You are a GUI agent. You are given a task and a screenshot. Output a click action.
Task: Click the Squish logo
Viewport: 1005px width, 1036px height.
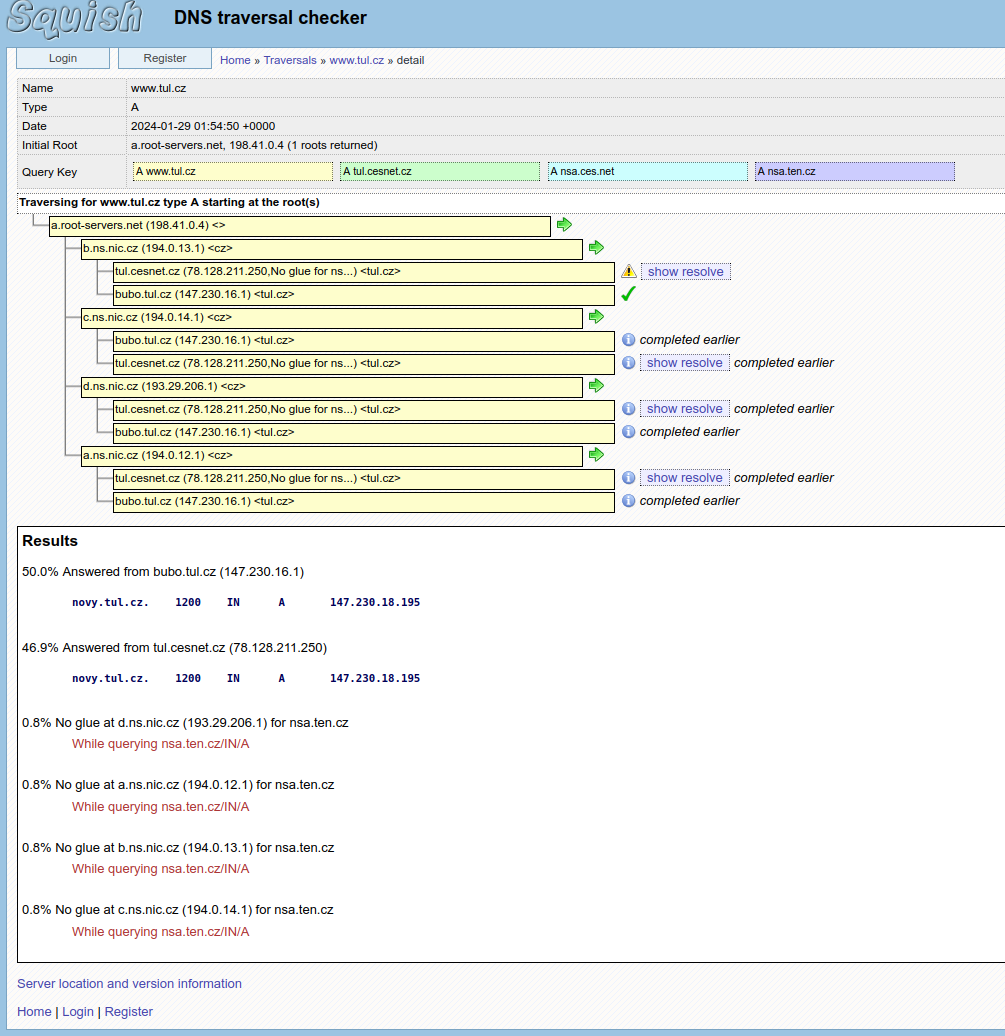click(73, 18)
